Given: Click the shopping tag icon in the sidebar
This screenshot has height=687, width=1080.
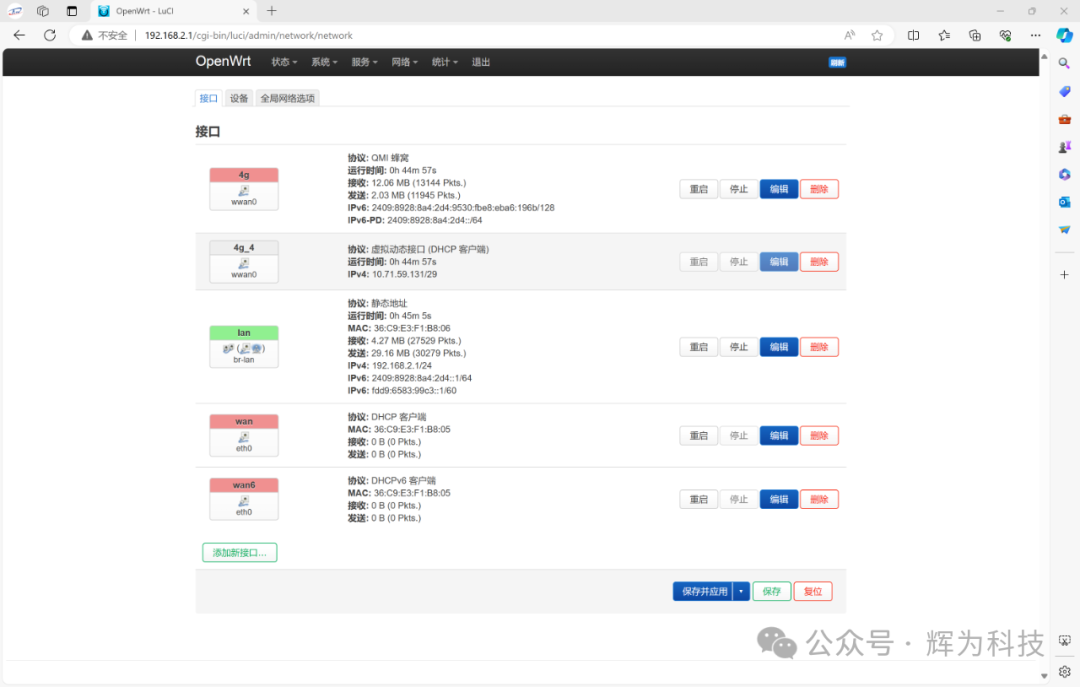Looking at the screenshot, I should click(x=1063, y=91).
